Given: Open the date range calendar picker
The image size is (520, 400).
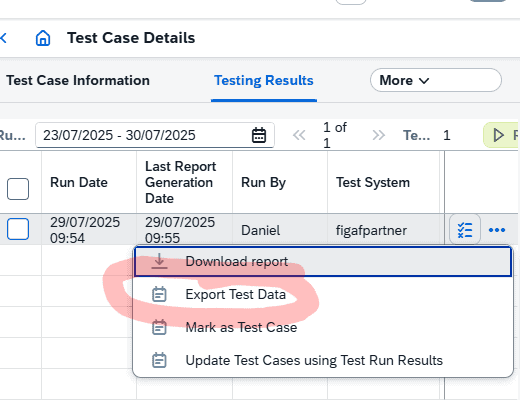Looking at the screenshot, I should (x=259, y=135).
